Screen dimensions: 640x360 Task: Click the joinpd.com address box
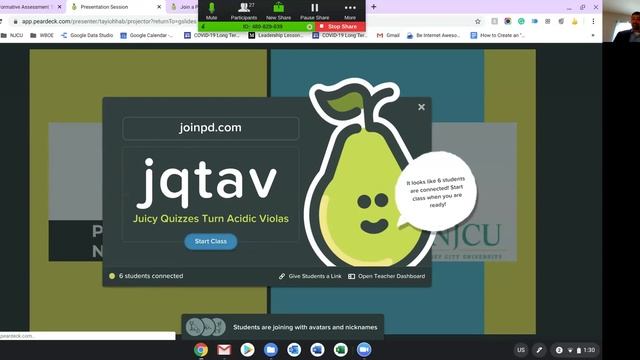211,128
